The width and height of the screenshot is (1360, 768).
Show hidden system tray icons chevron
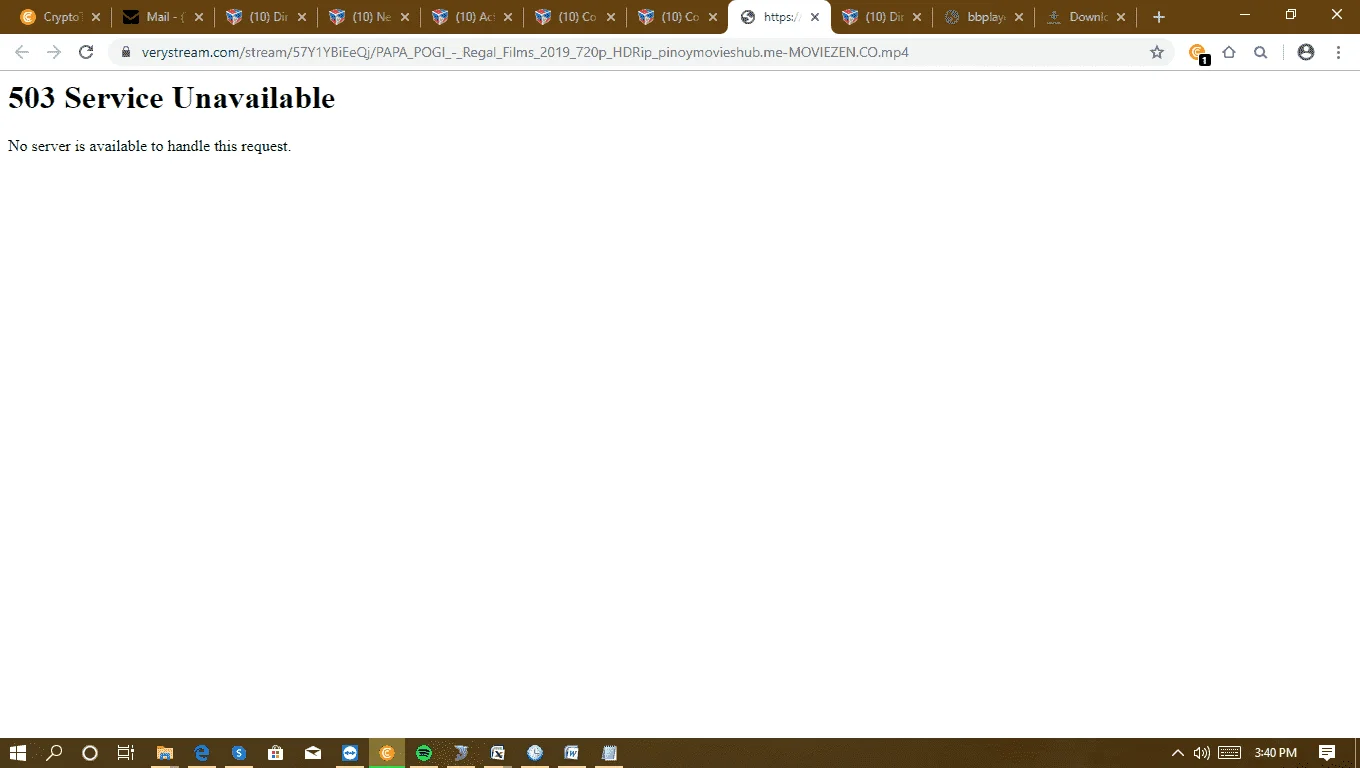pos(1177,753)
